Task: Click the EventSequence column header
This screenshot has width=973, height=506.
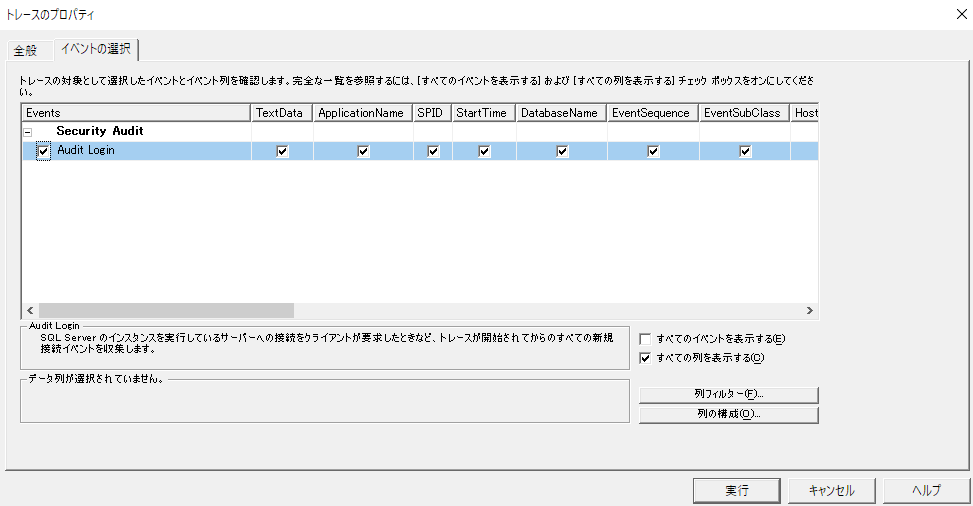Action: pos(653,113)
